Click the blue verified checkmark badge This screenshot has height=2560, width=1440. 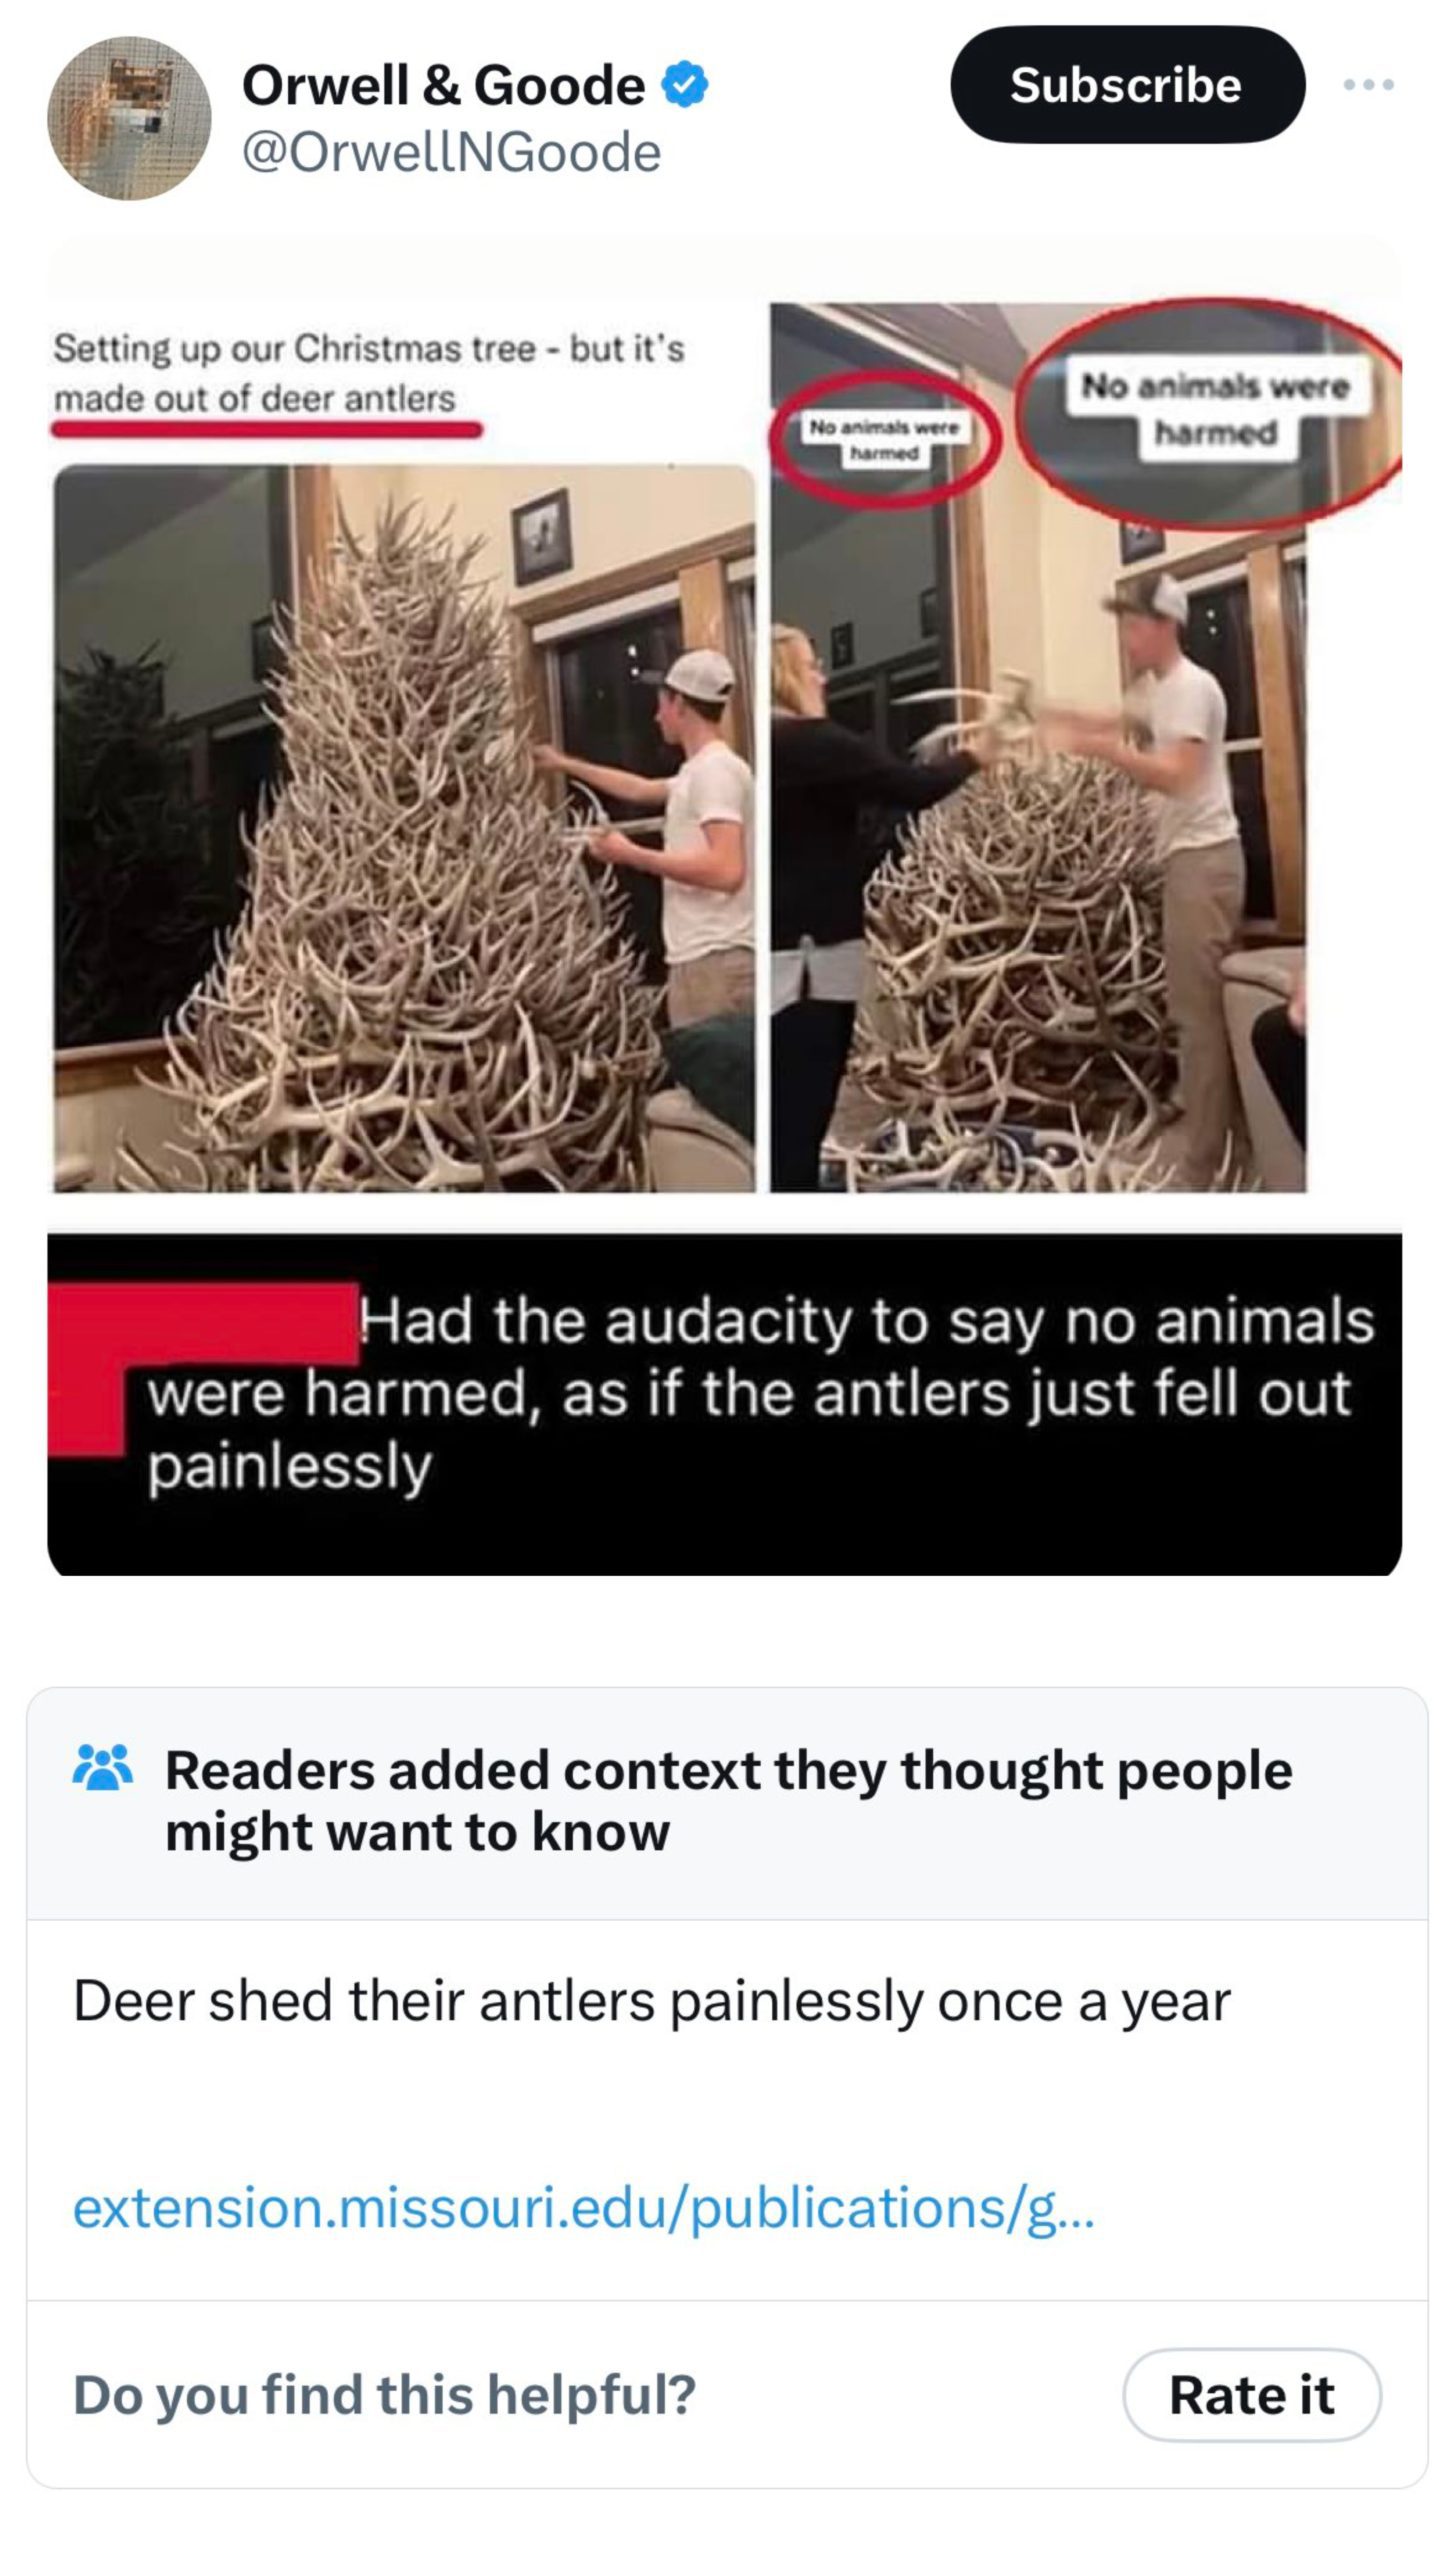coord(686,84)
